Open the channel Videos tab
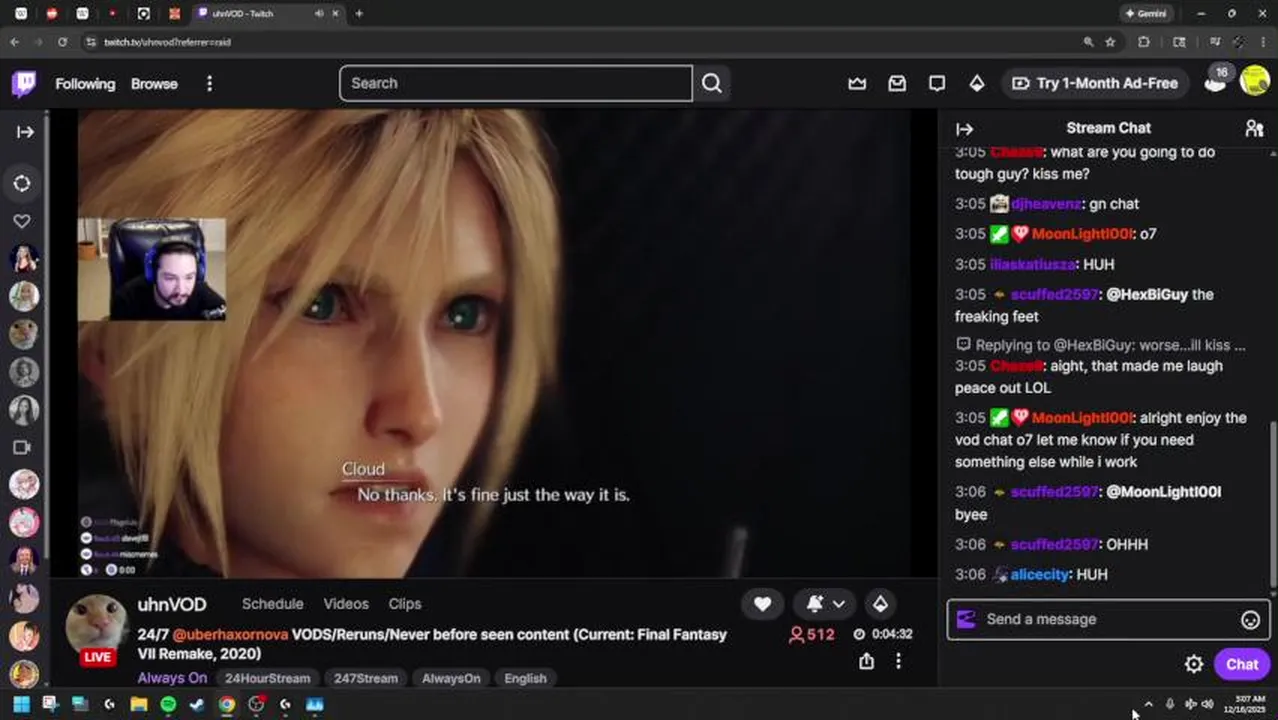The width and height of the screenshot is (1278, 720). tap(346, 604)
